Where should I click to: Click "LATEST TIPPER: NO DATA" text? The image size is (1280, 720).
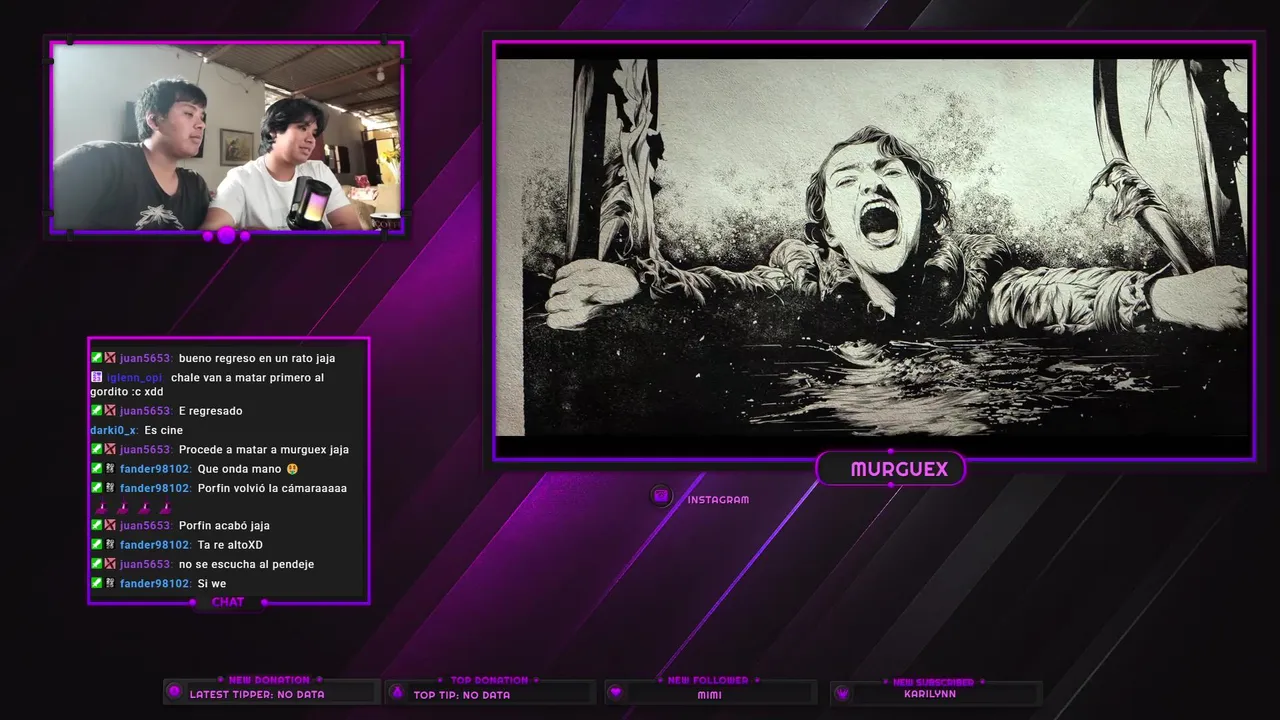257,694
